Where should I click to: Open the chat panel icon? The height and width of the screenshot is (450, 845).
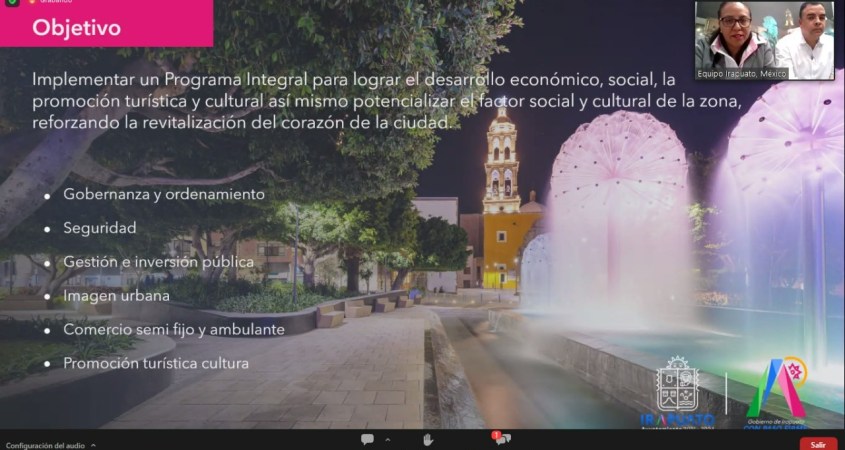tap(367, 439)
